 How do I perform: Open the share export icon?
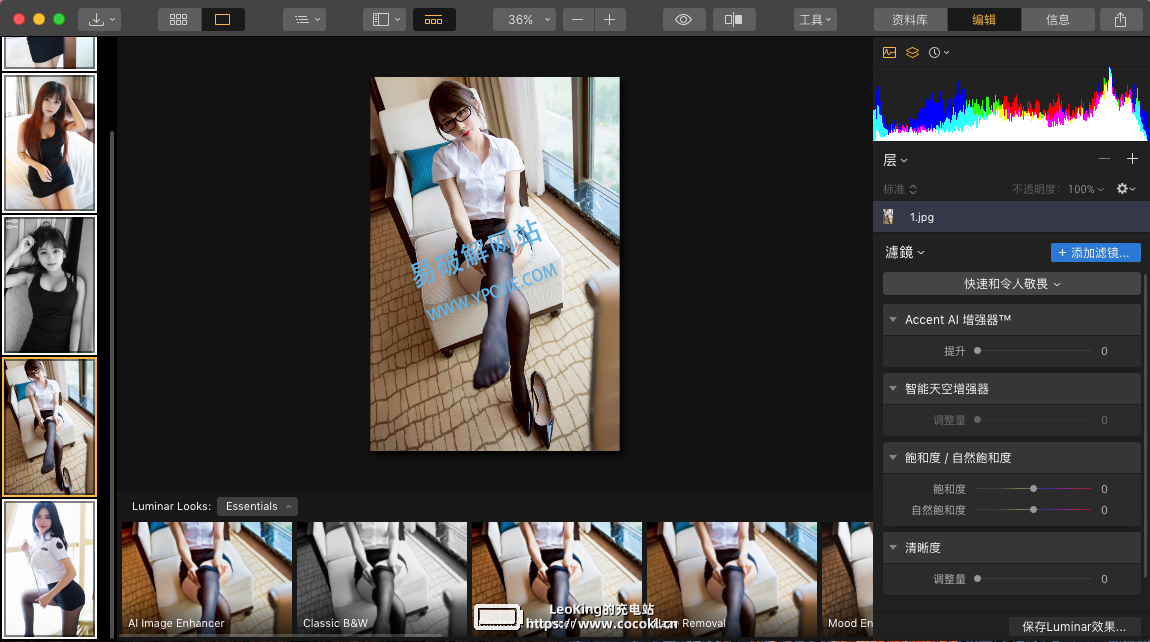1120,20
